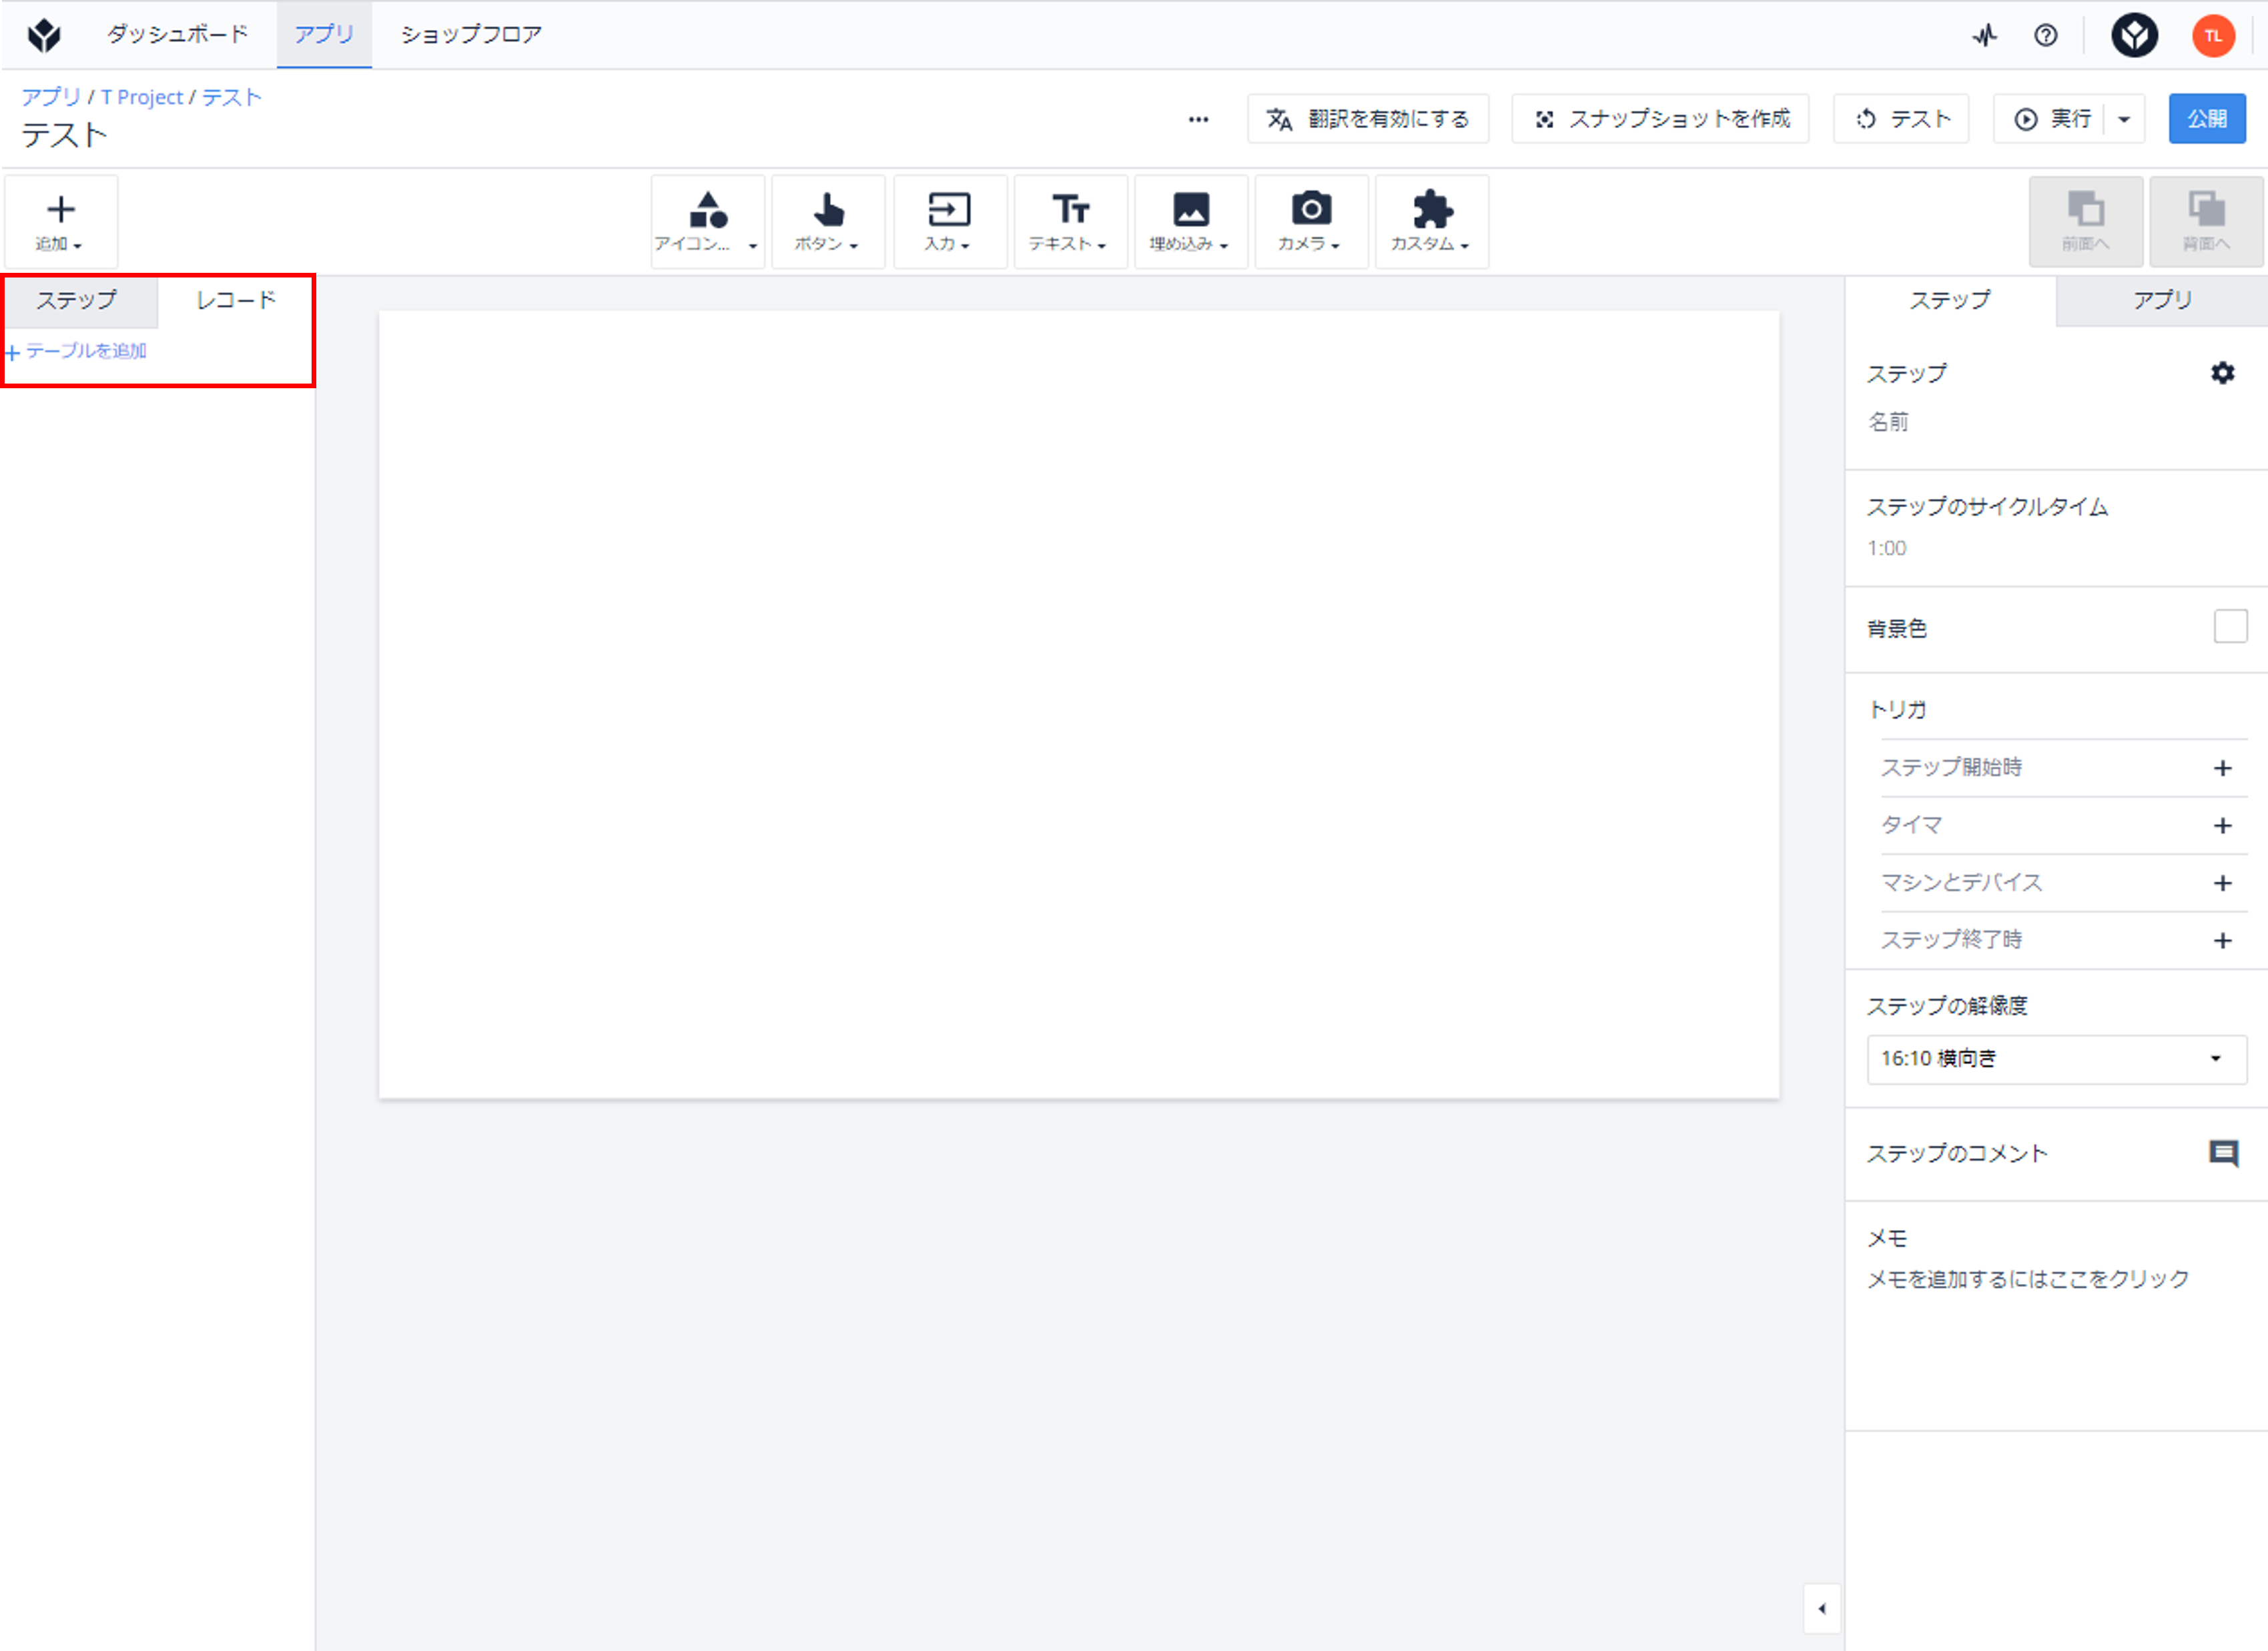Click the step settings gear icon

(x=2222, y=373)
